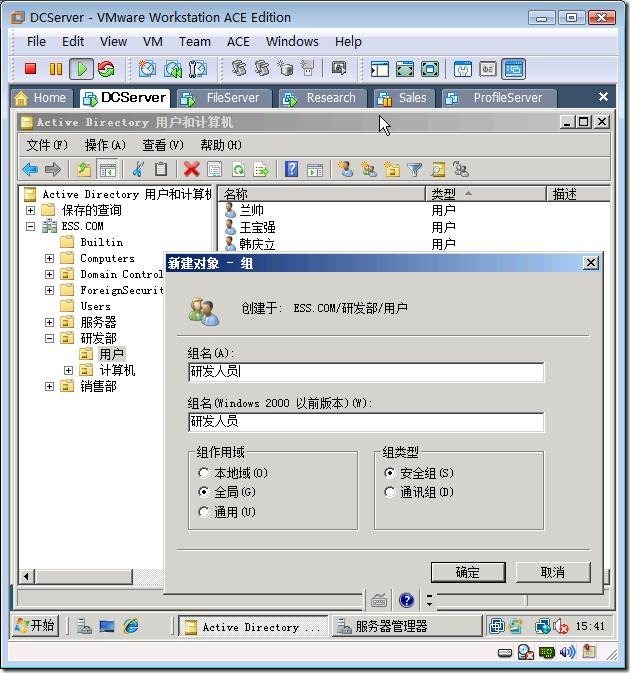This screenshot has height=673, width=630.
Task: Click the tree pane scroll left arrow
Action: [x=27, y=576]
